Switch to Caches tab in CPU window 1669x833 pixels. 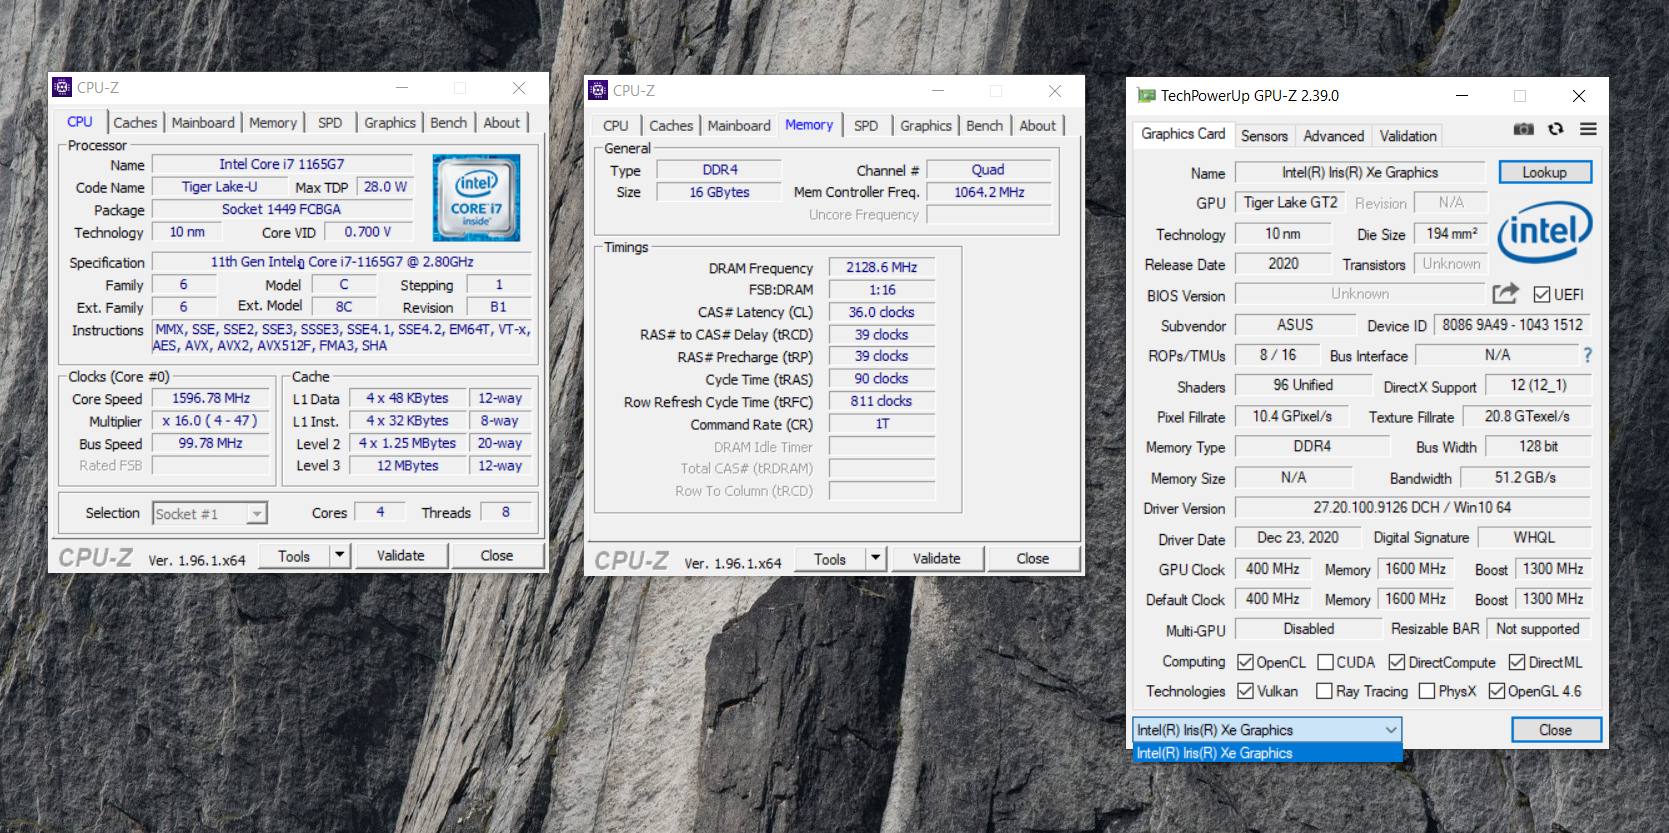(135, 123)
